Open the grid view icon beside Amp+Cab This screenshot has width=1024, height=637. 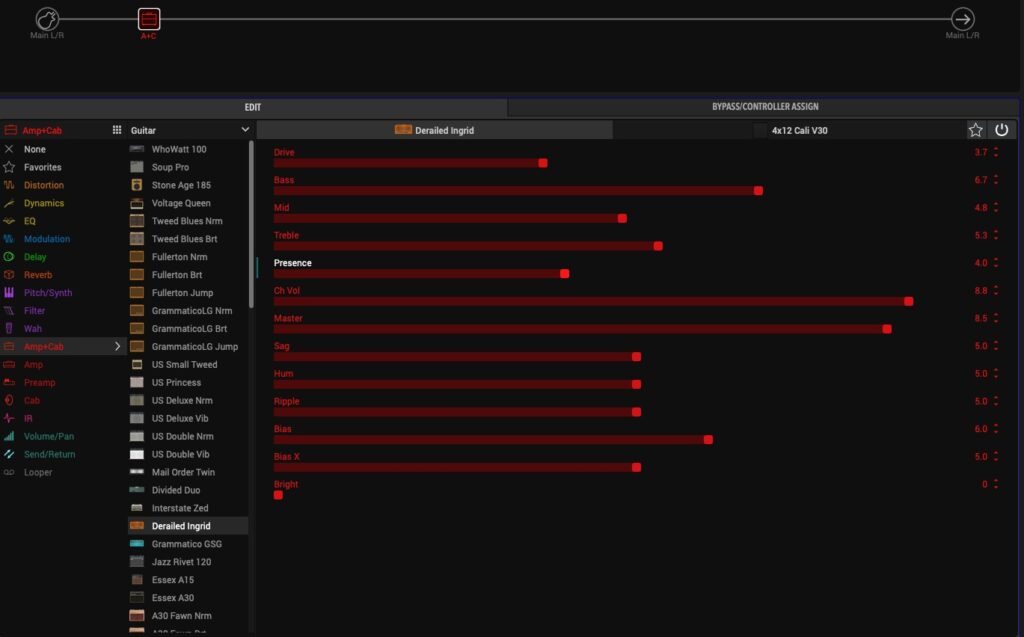pyautogui.click(x=117, y=130)
